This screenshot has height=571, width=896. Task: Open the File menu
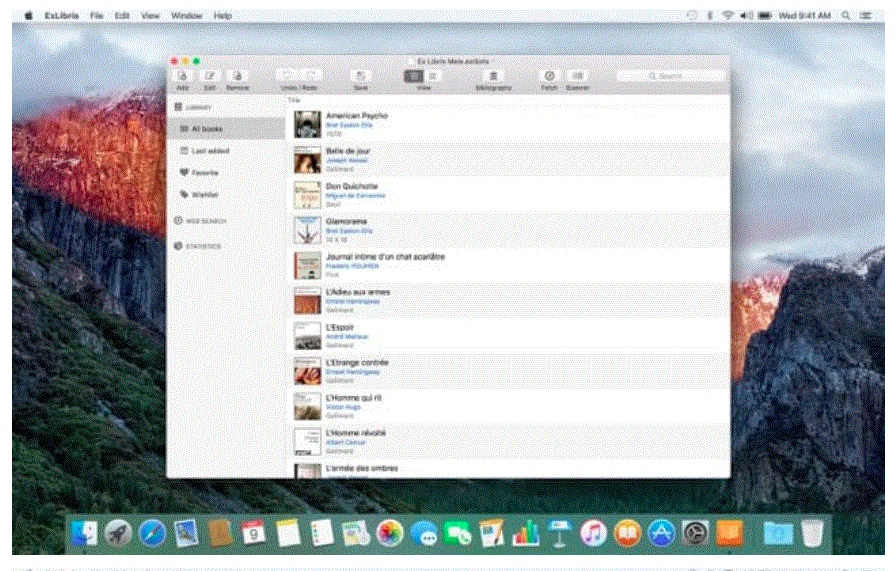(97, 15)
